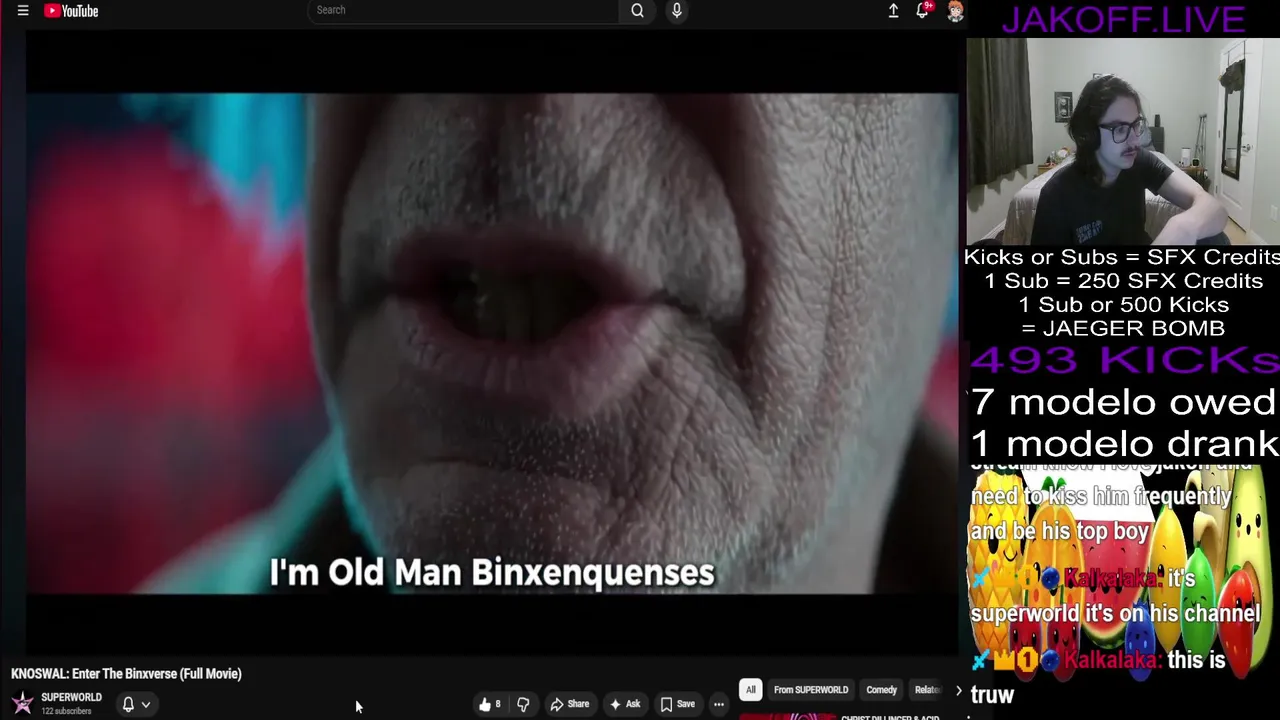
Task: Open the SUPERWORLD channel name link
Action: (71, 697)
